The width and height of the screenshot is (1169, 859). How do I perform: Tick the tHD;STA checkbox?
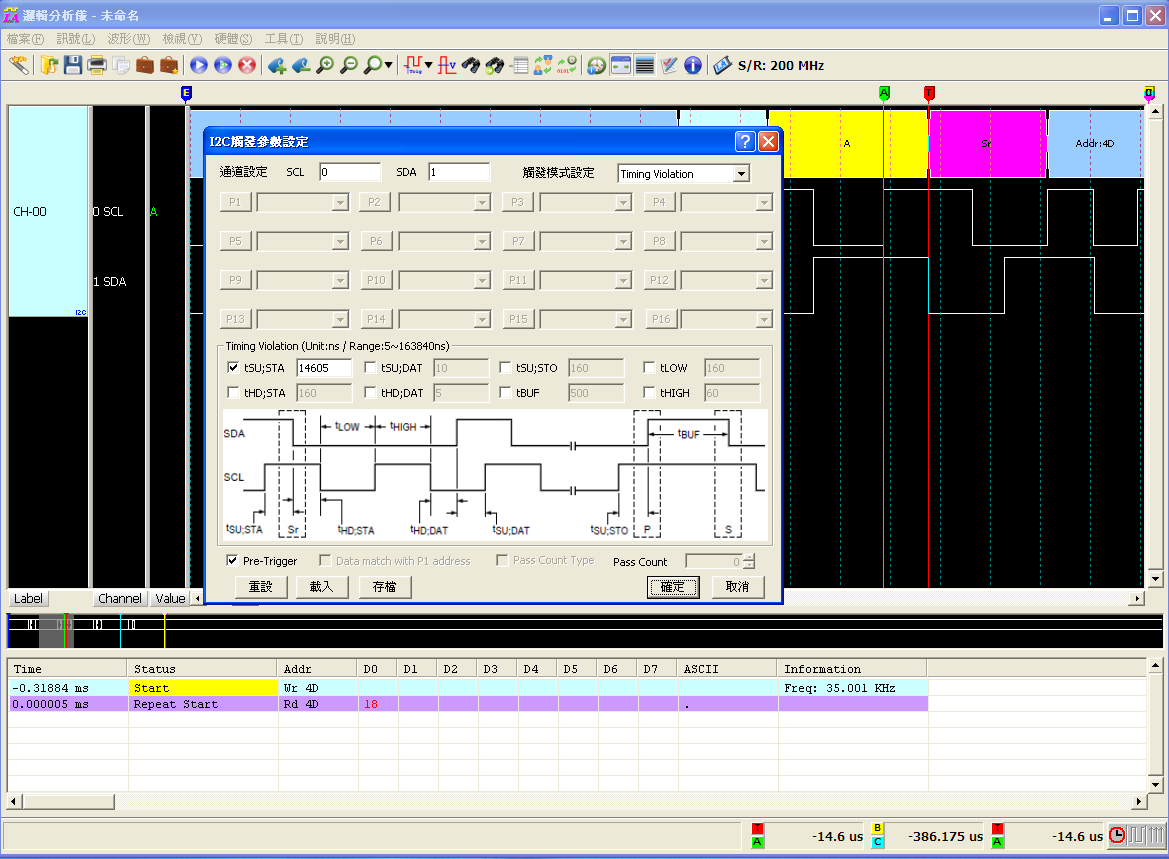pyautogui.click(x=233, y=392)
